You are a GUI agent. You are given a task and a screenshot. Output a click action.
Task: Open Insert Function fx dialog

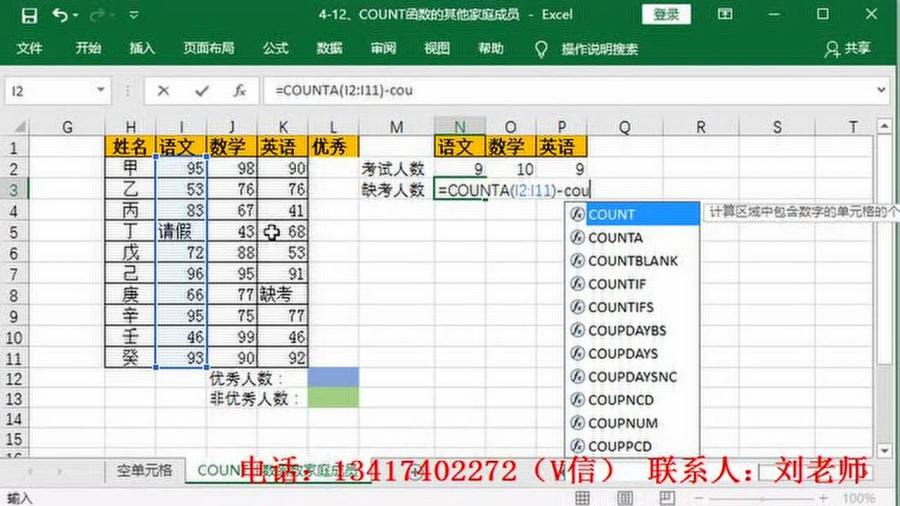tap(239, 90)
